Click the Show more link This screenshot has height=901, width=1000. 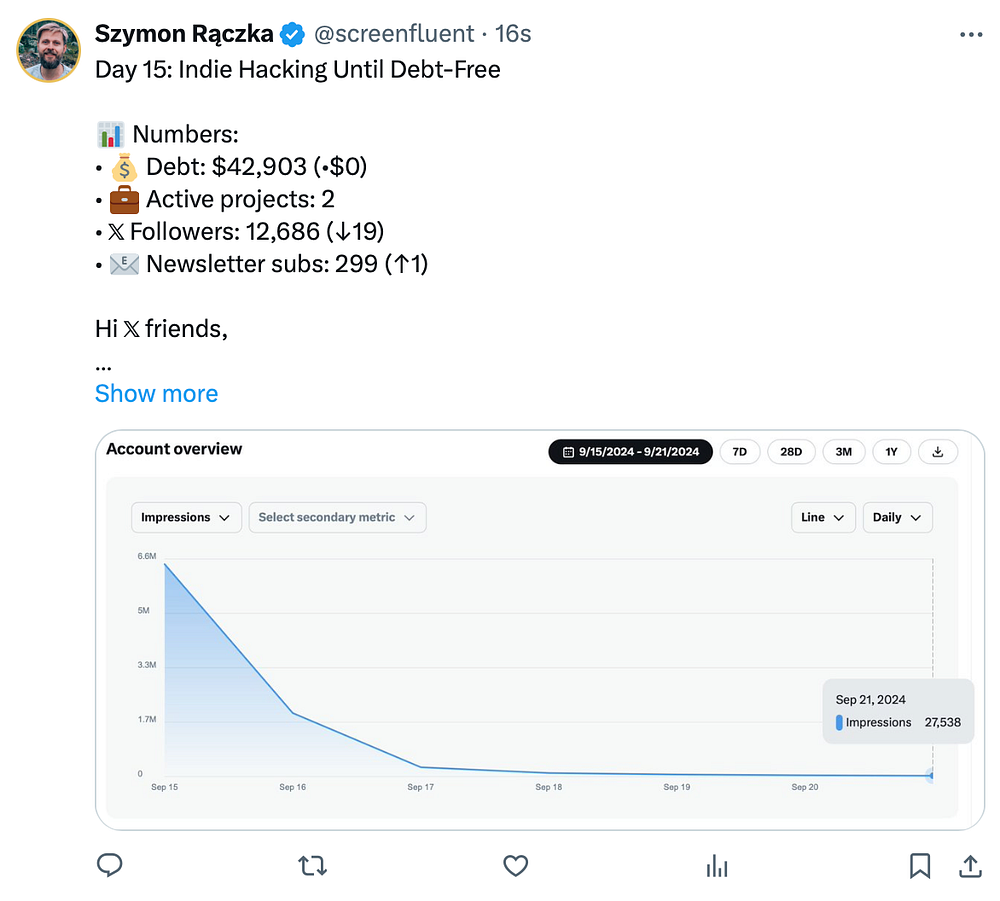[x=156, y=394]
